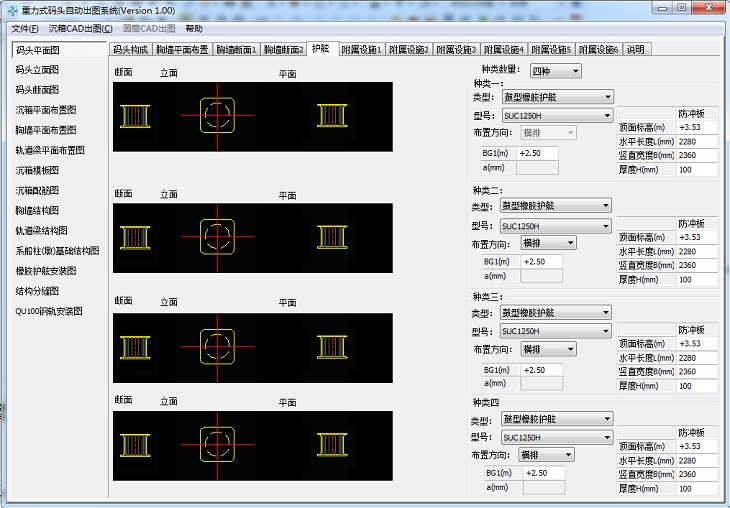Select 胸墙平面布置图 in the sidebar
Screen dimensions: 730x508
point(46,130)
